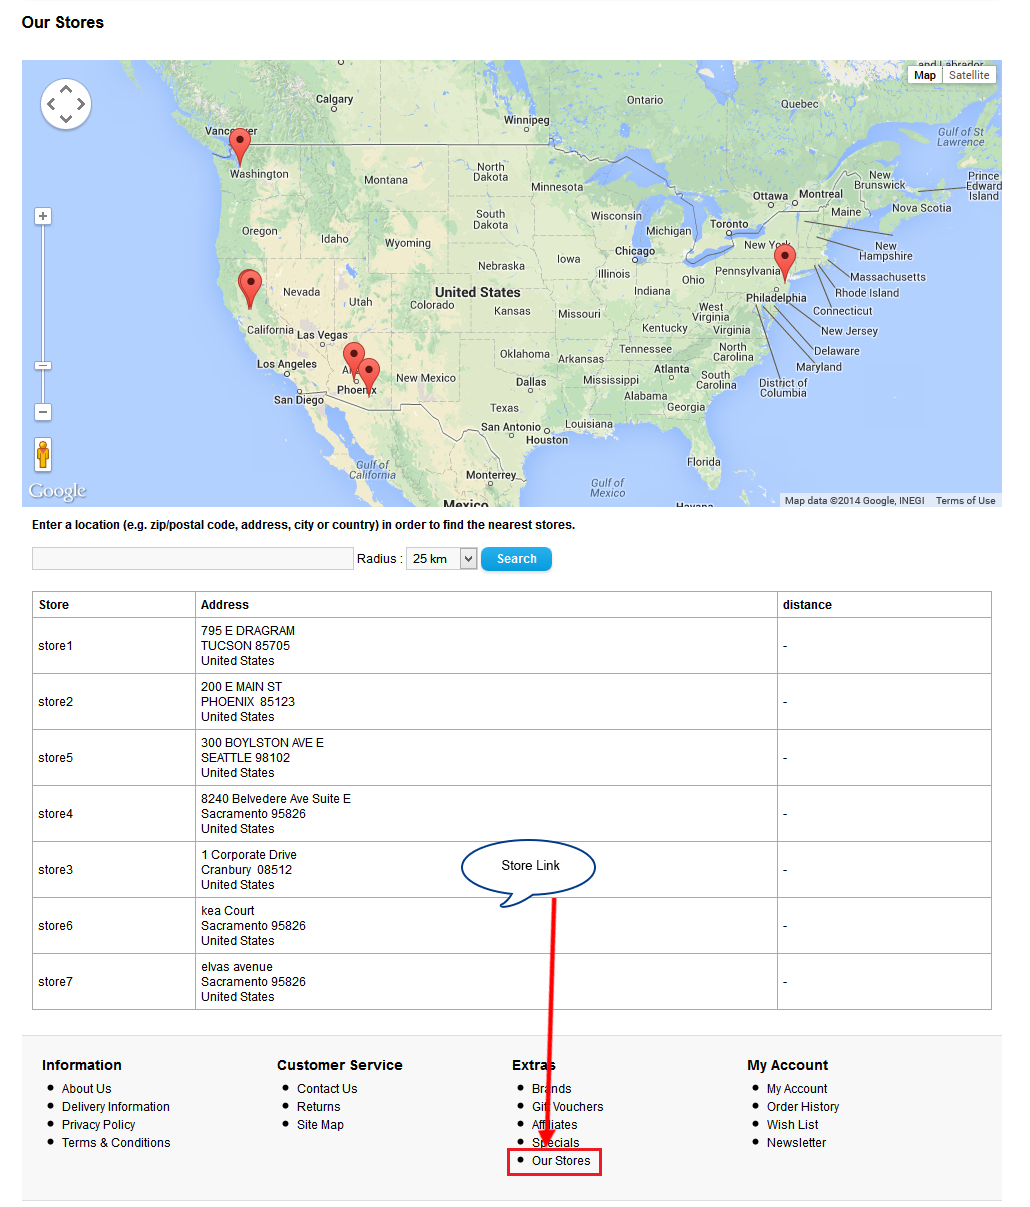The width and height of the screenshot is (1030, 1207).
Task: Open Newsletter link
Action: coord(796,1143)
